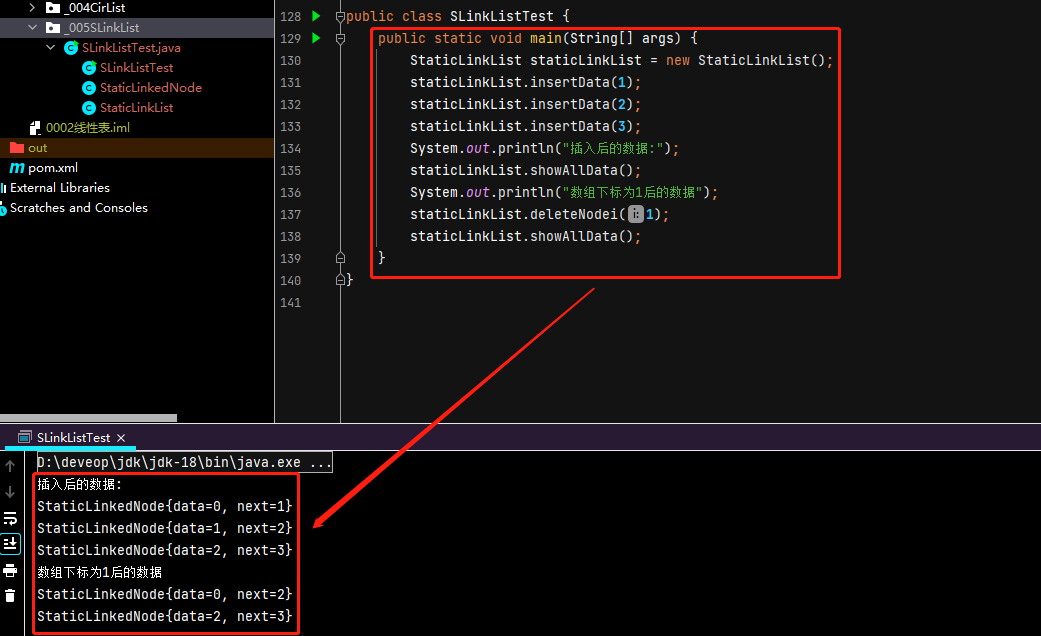This screenshot has height=636, width=1041.
Task: Click console line '数组下标为1后的数据'
Action: click(x=100, y=572)
